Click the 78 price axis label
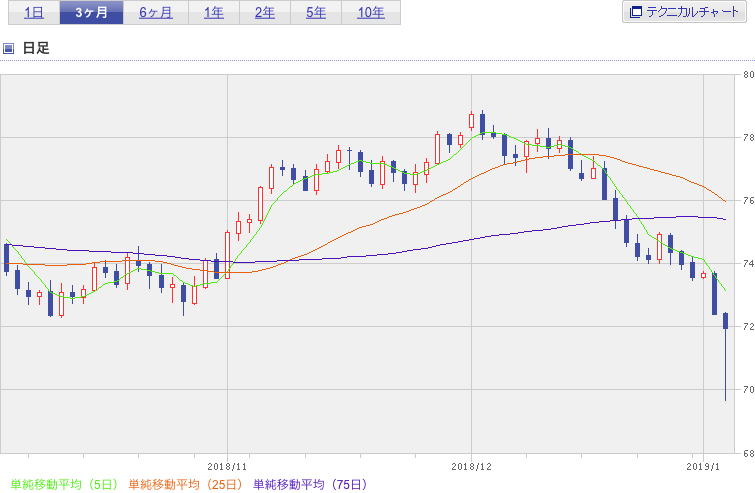The height and width of the screenshot is (493, 755). pyautogui.click(x=748, y=138)
